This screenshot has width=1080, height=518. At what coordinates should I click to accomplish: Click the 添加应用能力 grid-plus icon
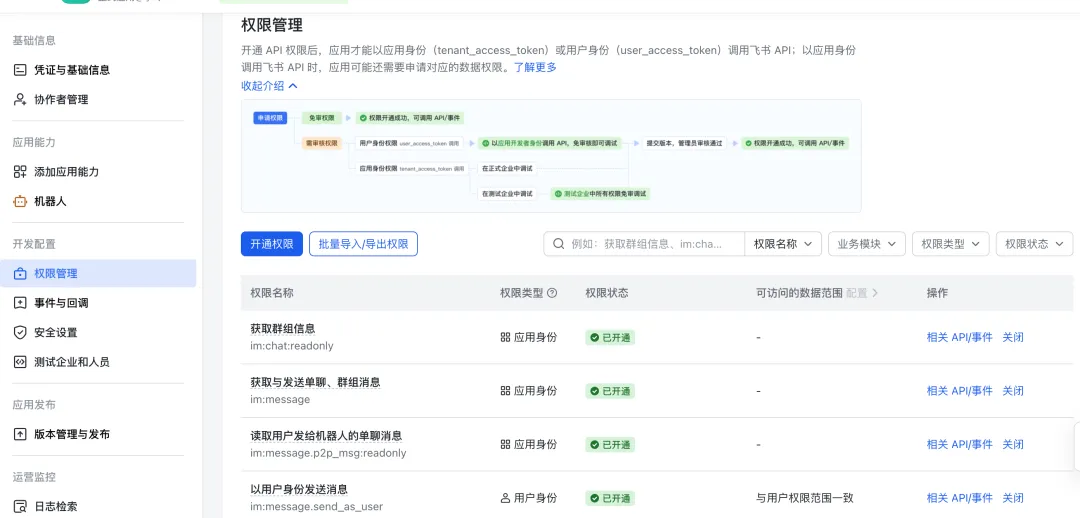click(x=20, y=172)
